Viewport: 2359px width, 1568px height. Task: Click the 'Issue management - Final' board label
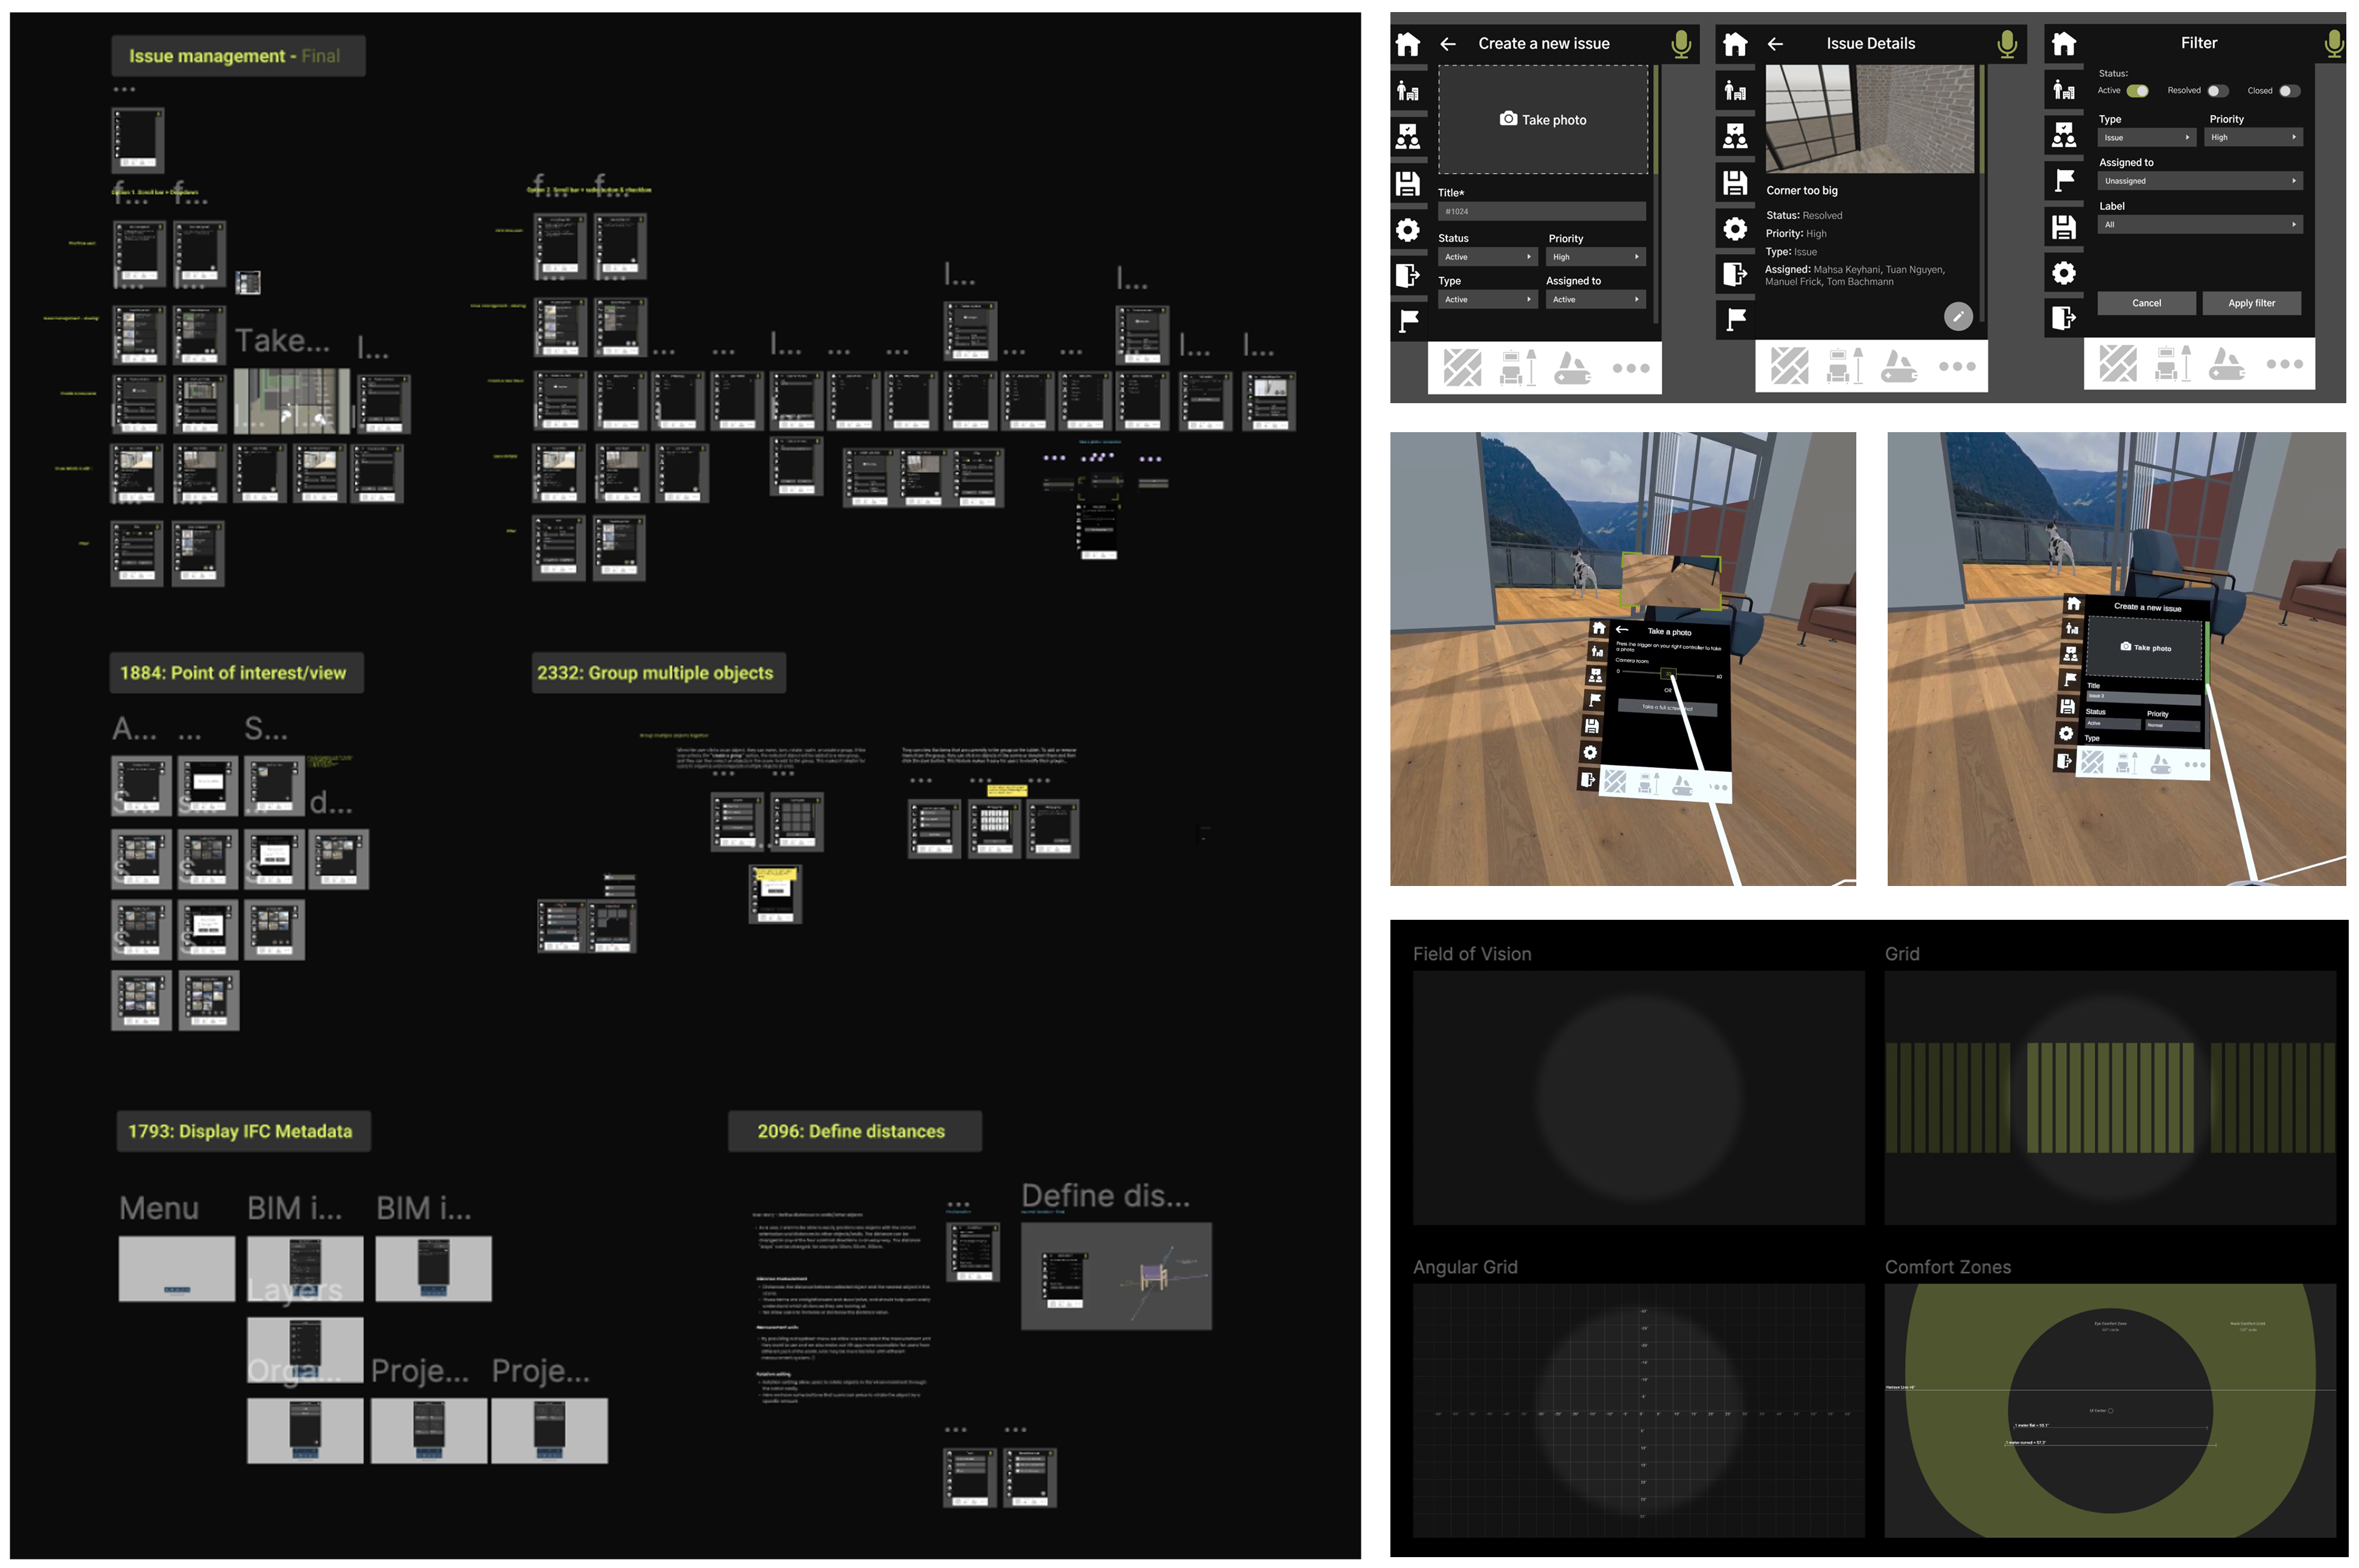(238, 56)
